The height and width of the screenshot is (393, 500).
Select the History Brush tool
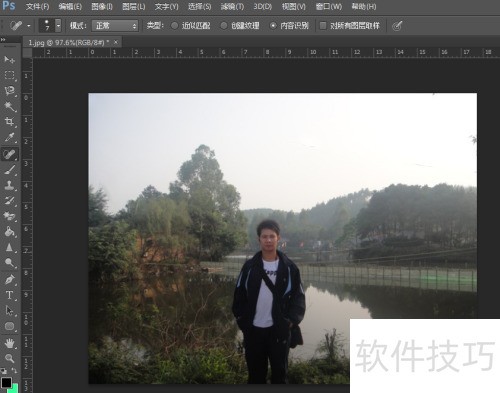(x=9, y=200)
